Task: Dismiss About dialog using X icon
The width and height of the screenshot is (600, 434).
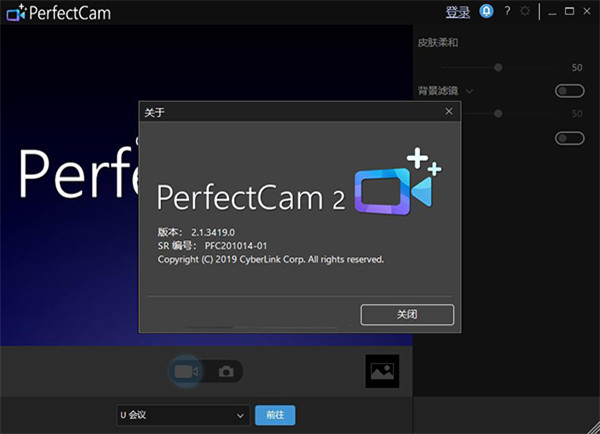Action: (449, 111)
